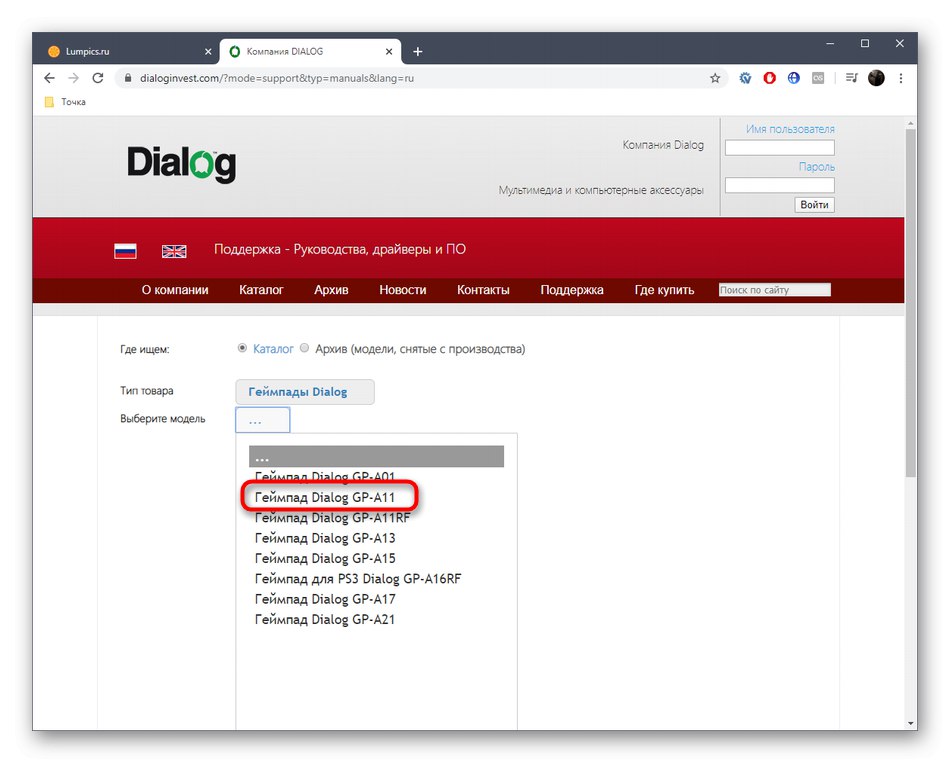
Task: Switch to English language flag
Action: click(x=174, y=251)
